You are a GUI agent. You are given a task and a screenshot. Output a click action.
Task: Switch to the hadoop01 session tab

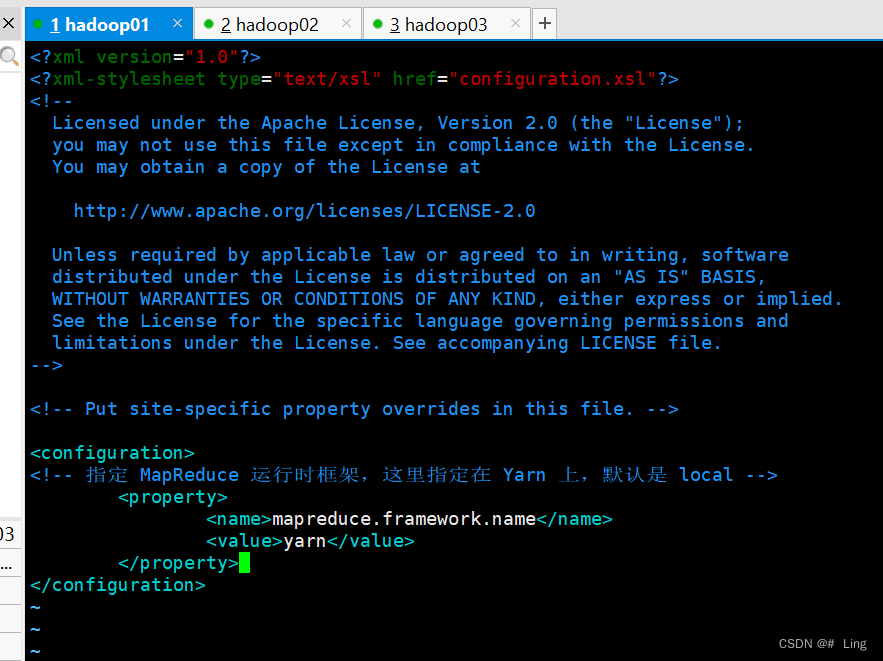[x=109, y=24]
